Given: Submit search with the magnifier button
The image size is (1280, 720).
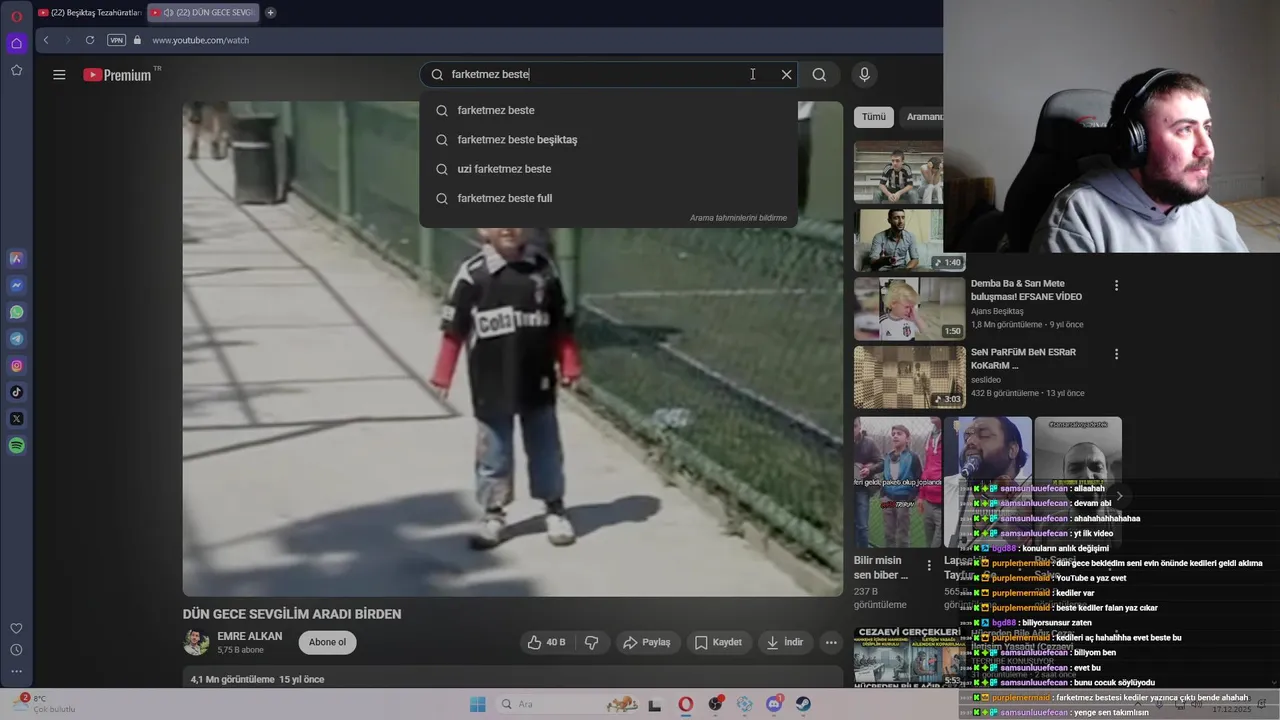Looking at the screenshot, I should point(819,74).
